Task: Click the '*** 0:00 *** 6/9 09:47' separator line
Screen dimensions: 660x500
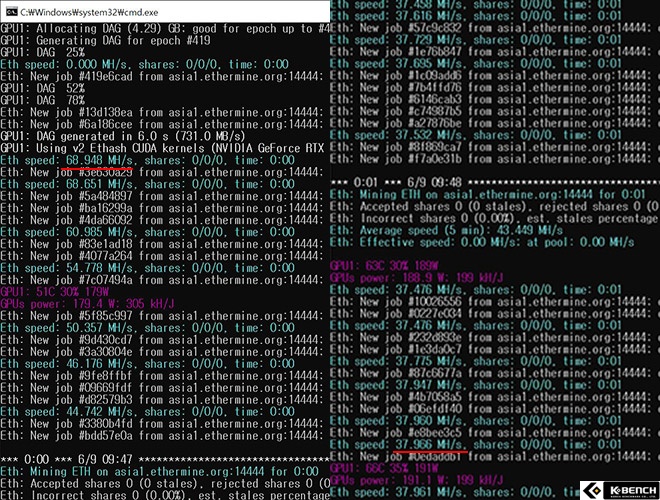Action: pyautogui.click(x=165, y=460)
